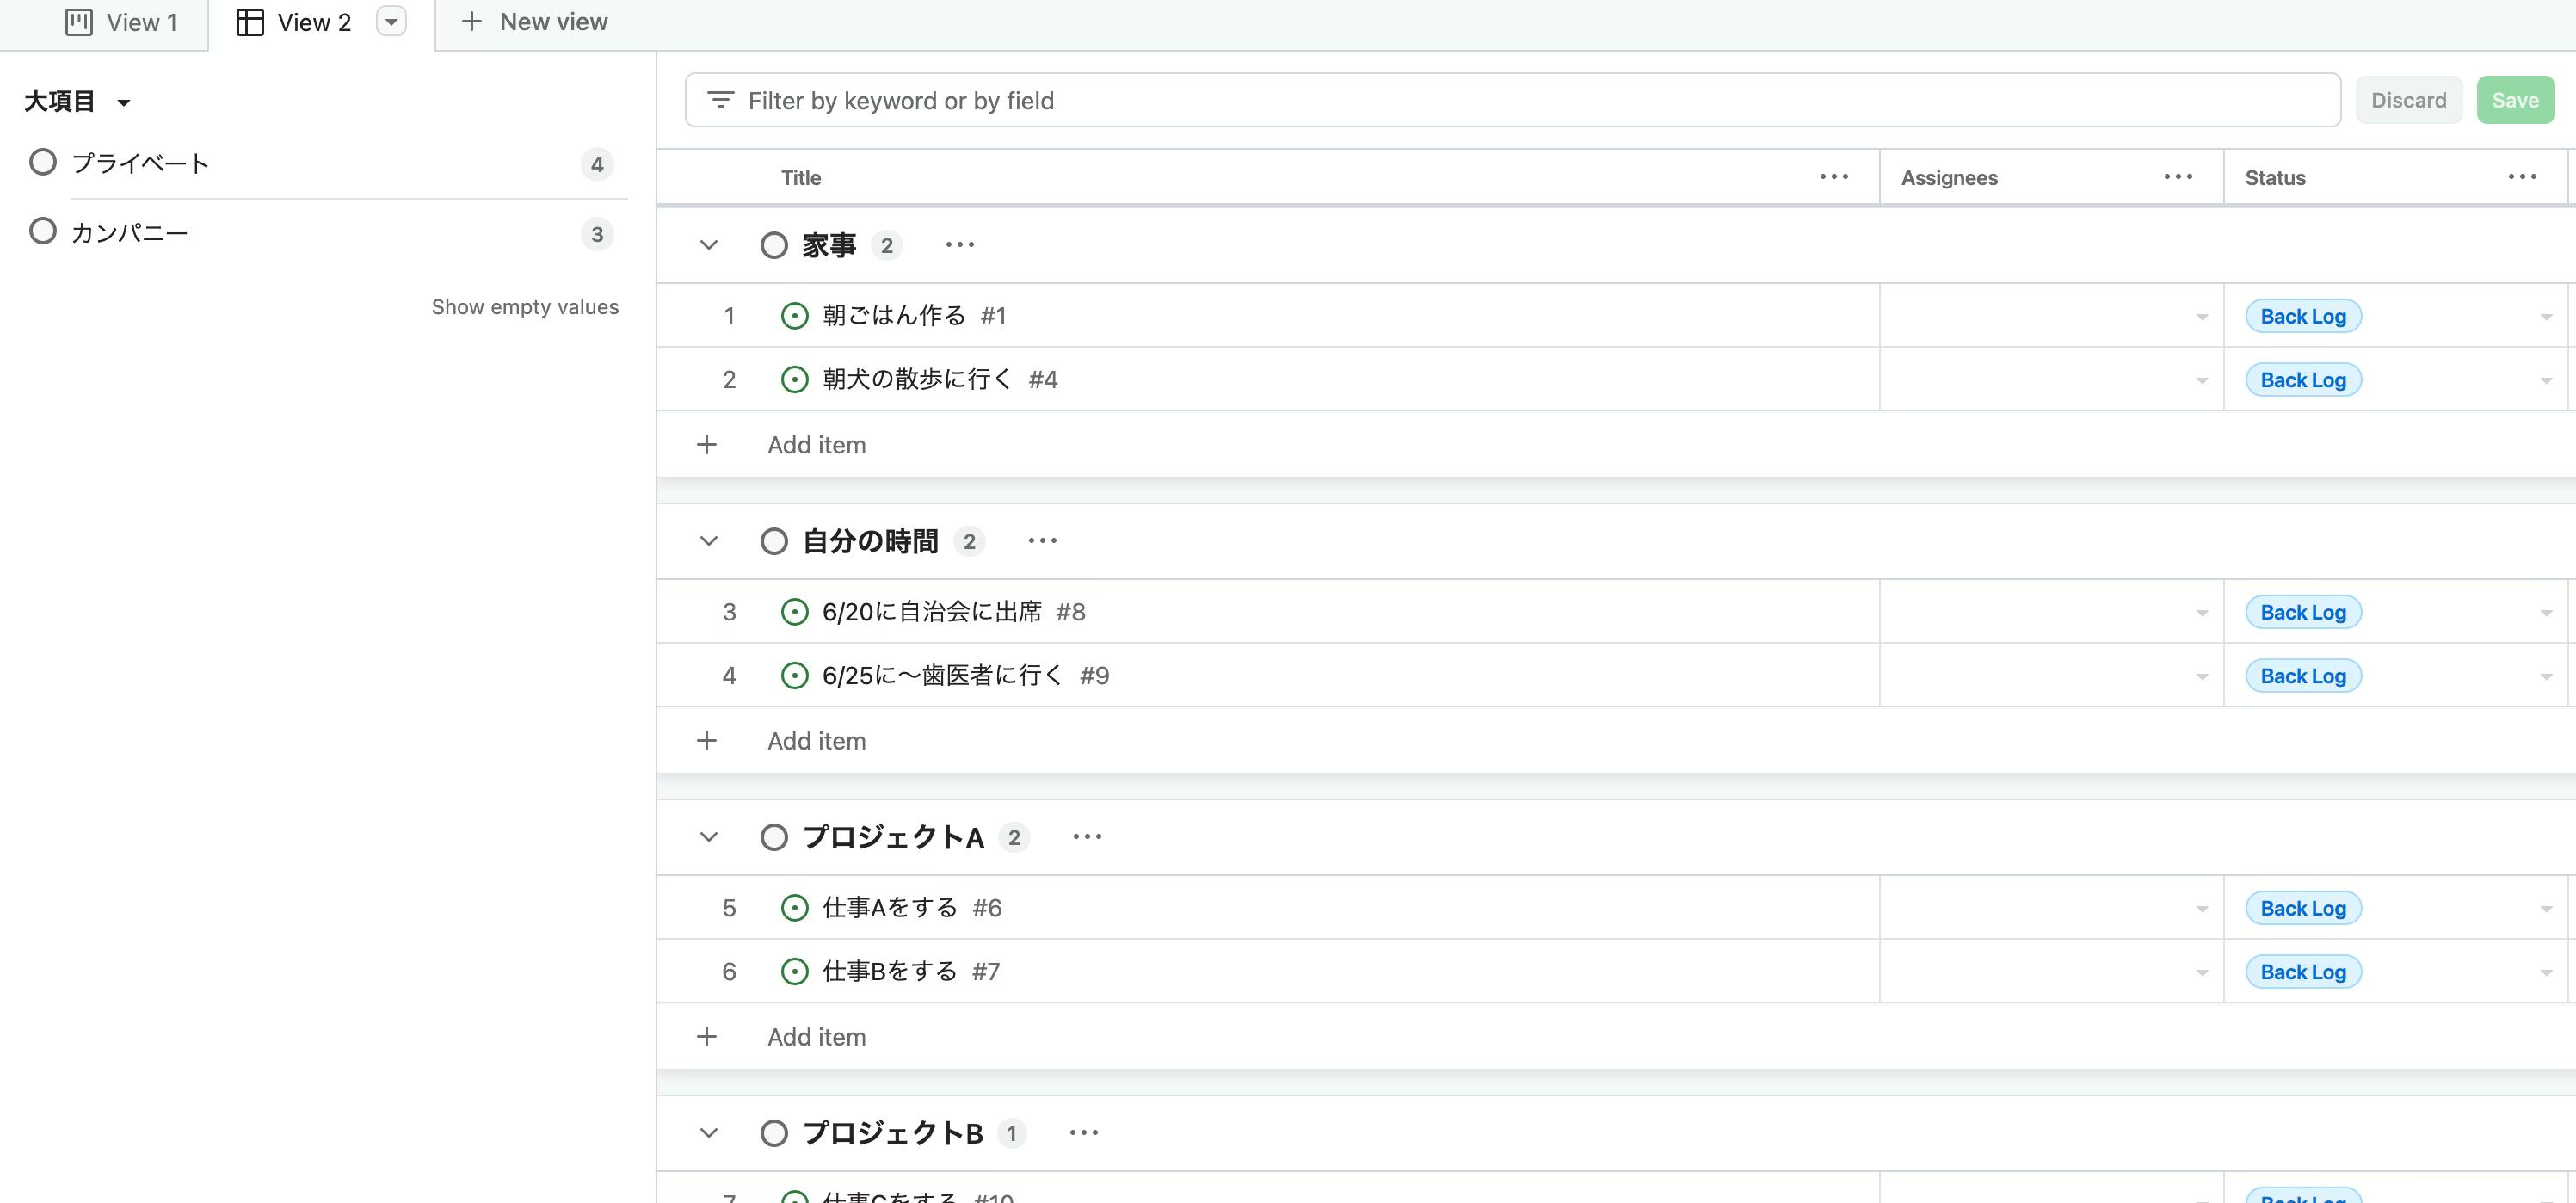
Task: Focus the Filter by keyword field
Action: (1512, 100)
